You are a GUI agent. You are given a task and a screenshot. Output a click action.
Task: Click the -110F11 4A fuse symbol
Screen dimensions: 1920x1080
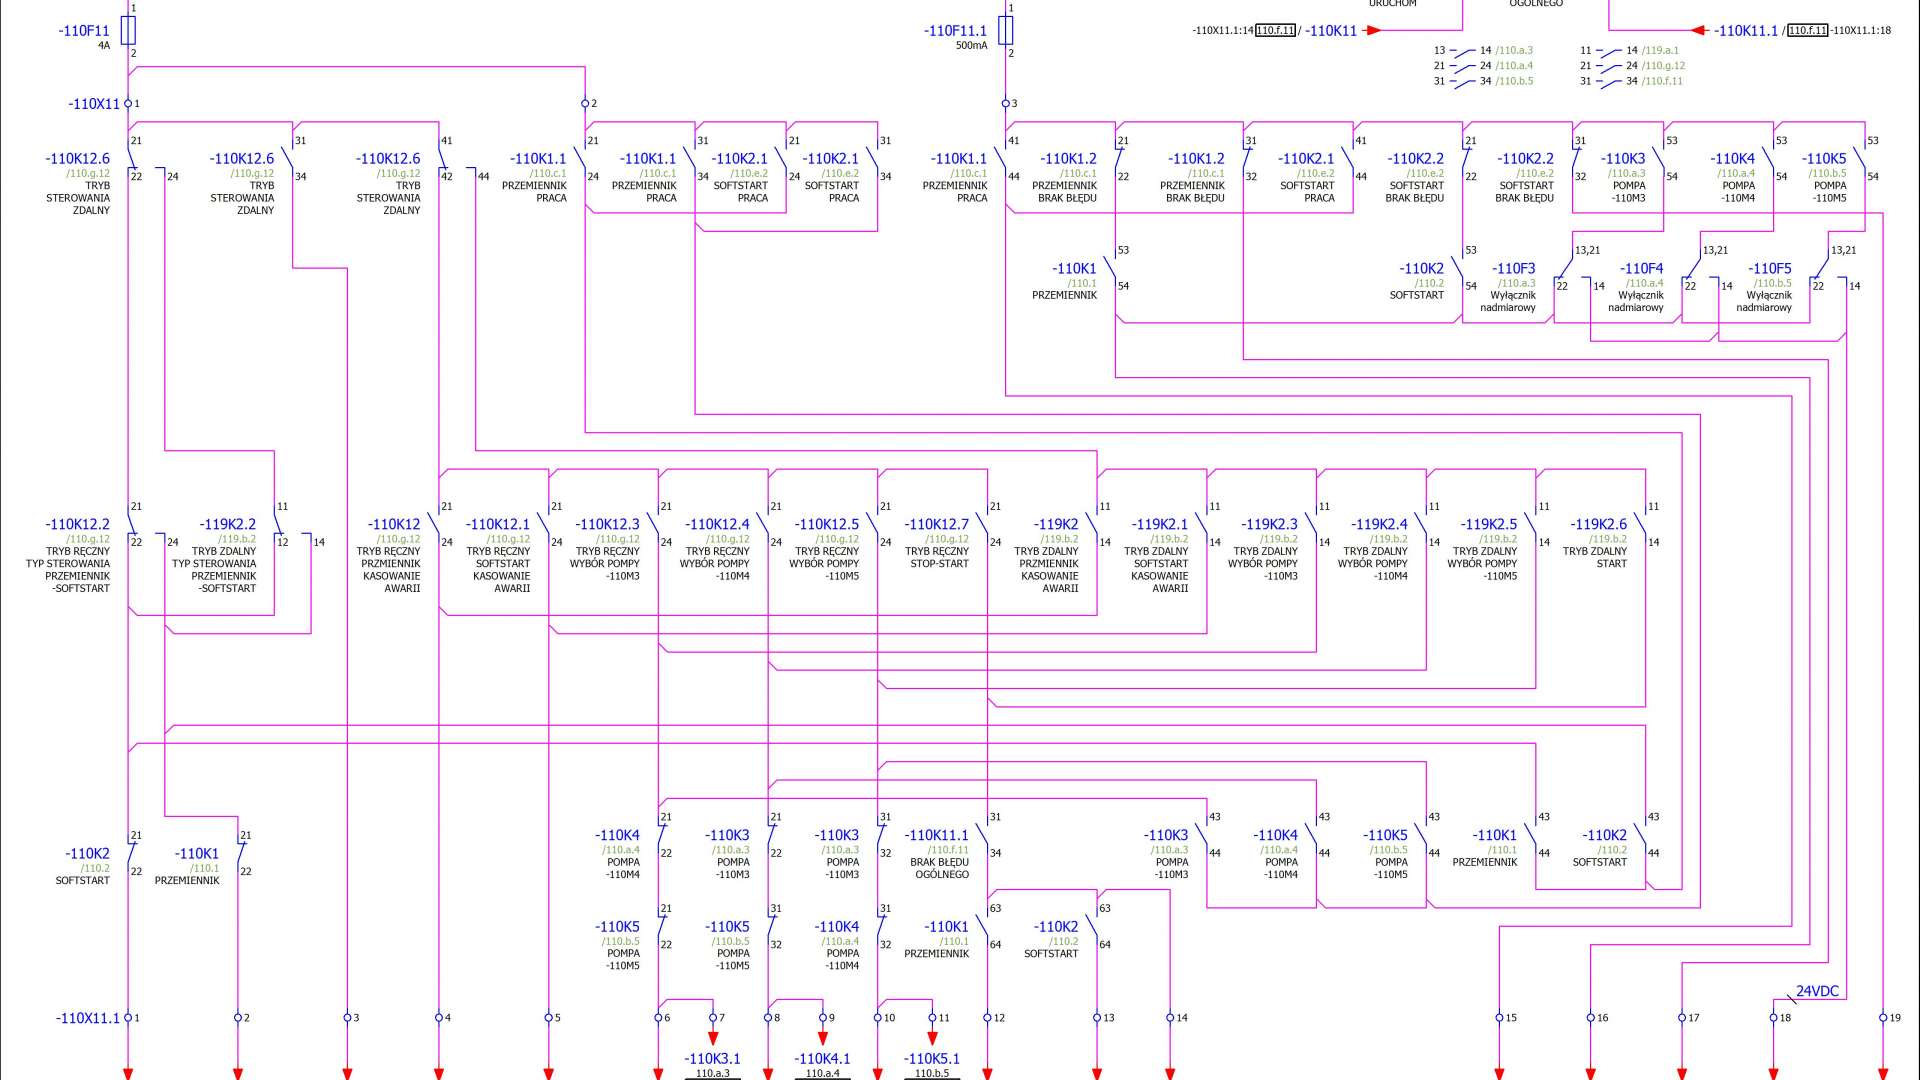click(128, 31)
